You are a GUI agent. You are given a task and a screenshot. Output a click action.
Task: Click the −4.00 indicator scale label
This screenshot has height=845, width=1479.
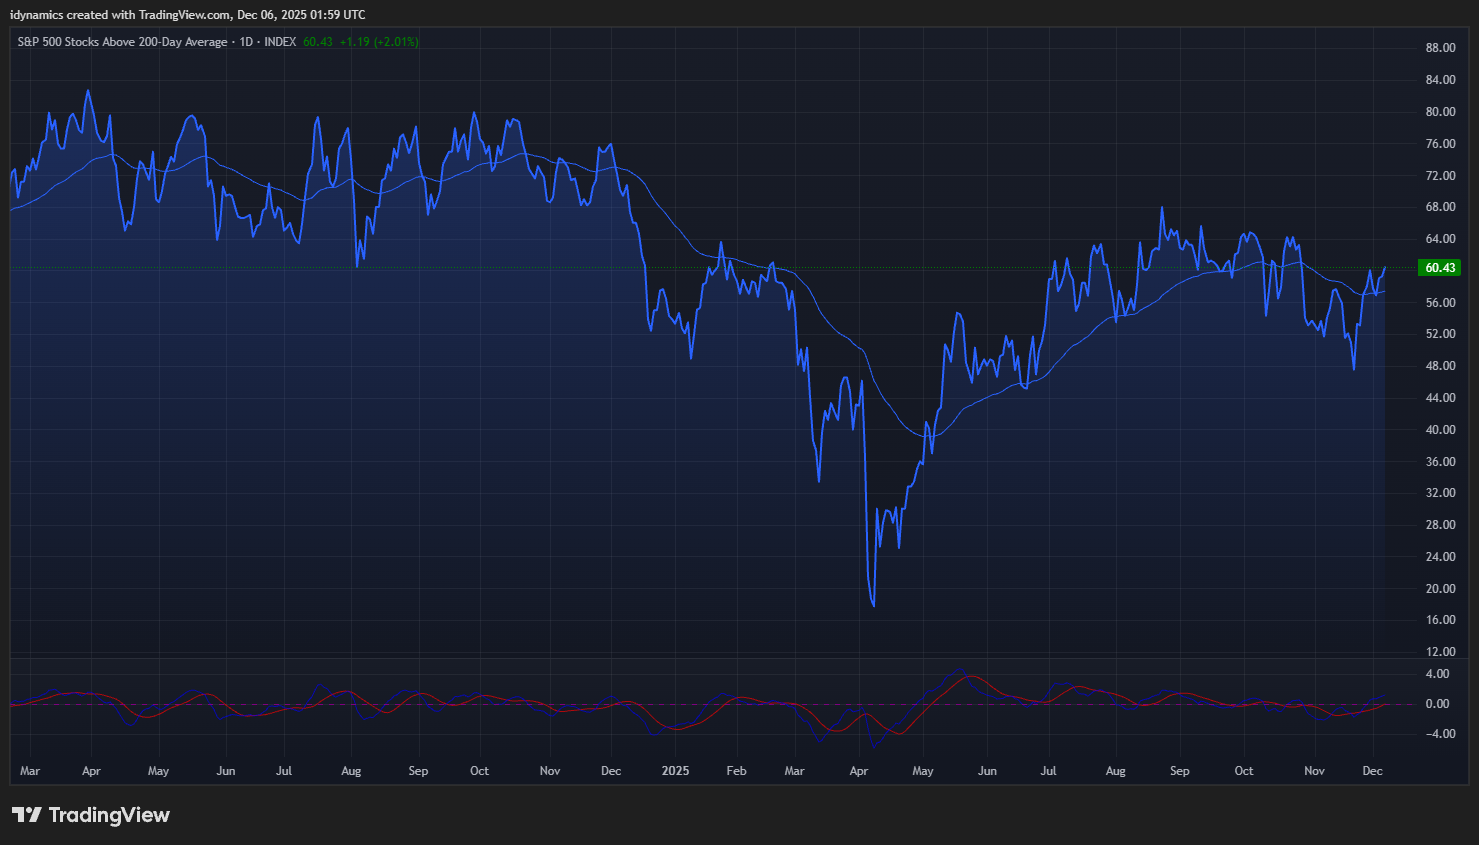(x=1435, y=734)
